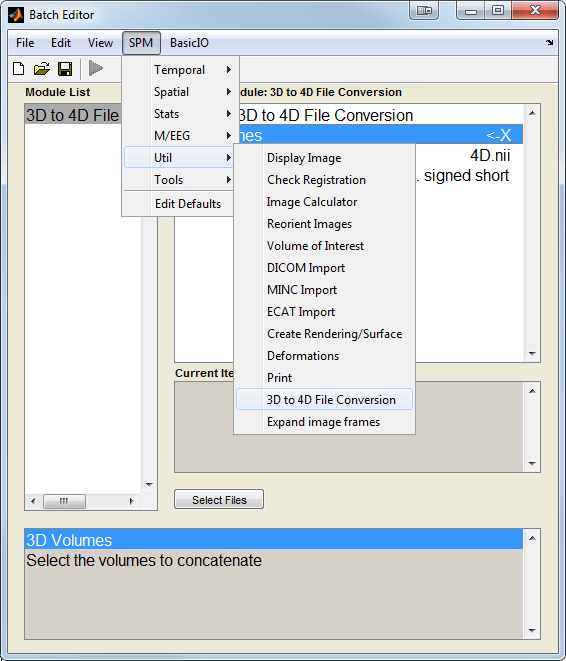Viewport: 566px width, 661px height.
Task: Select Image Calculator from the Util menu
Action: click(x=325, y=202)
